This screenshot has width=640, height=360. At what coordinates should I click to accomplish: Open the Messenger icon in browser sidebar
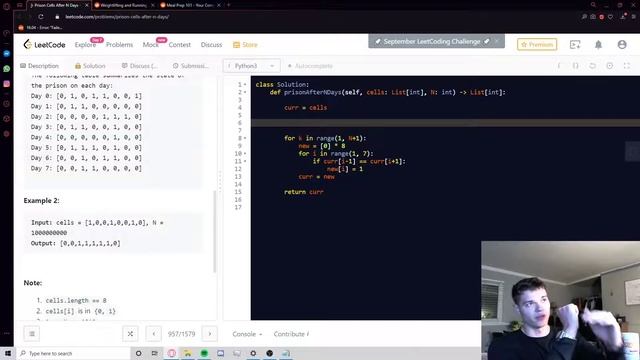point(7,53)
